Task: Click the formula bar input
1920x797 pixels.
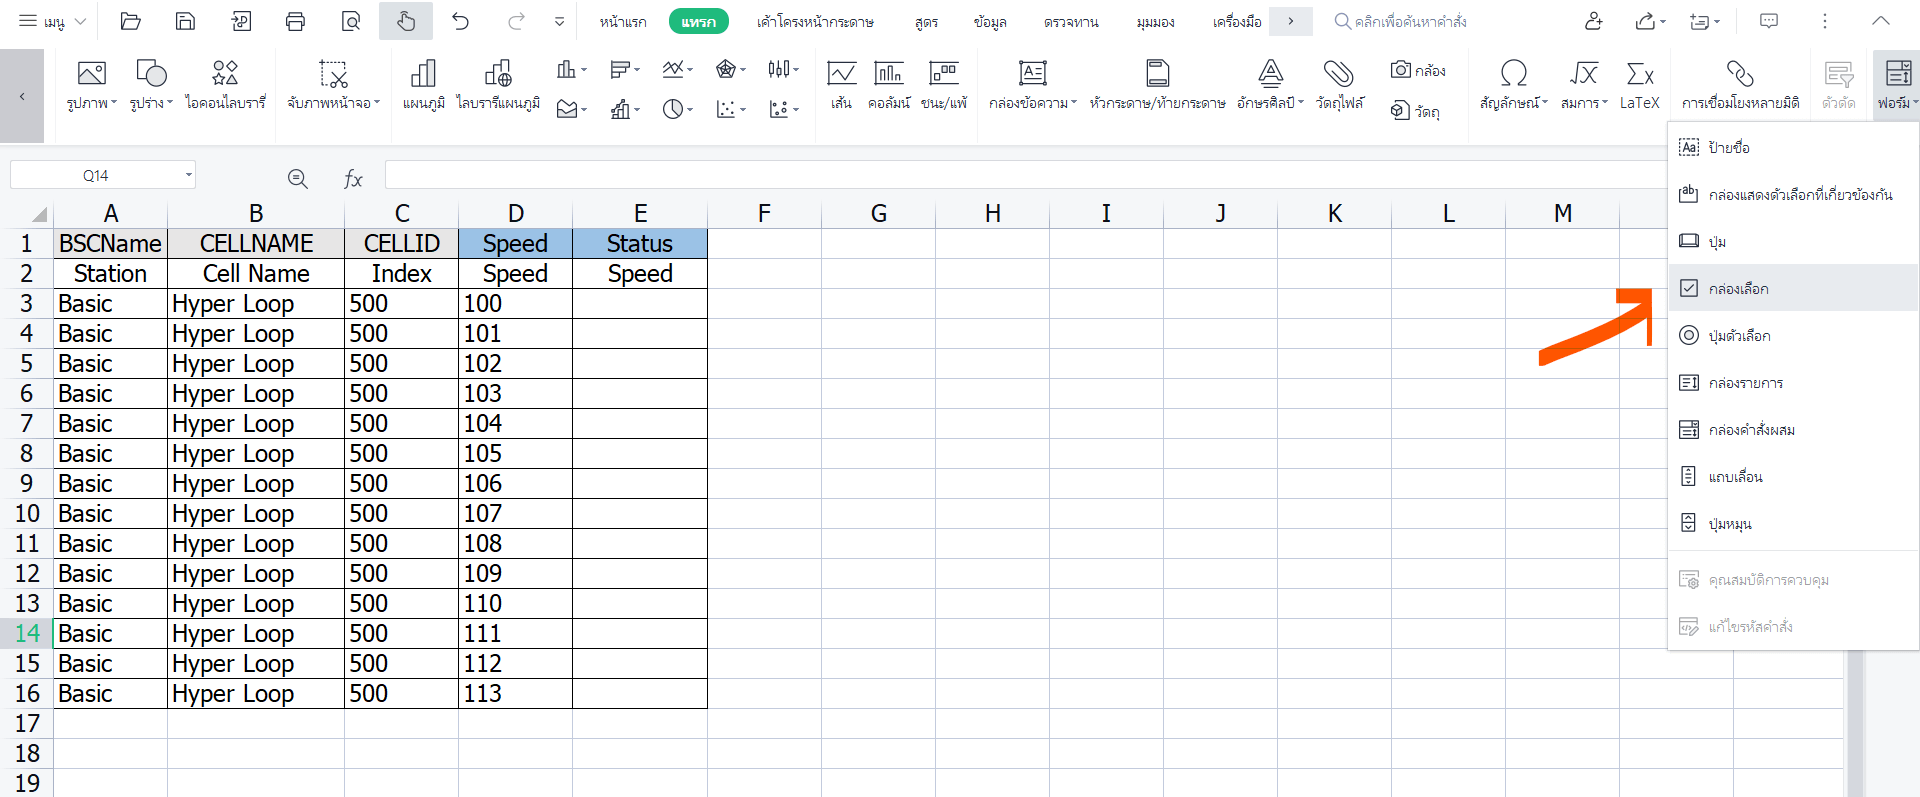Action: click(1025, 175)
